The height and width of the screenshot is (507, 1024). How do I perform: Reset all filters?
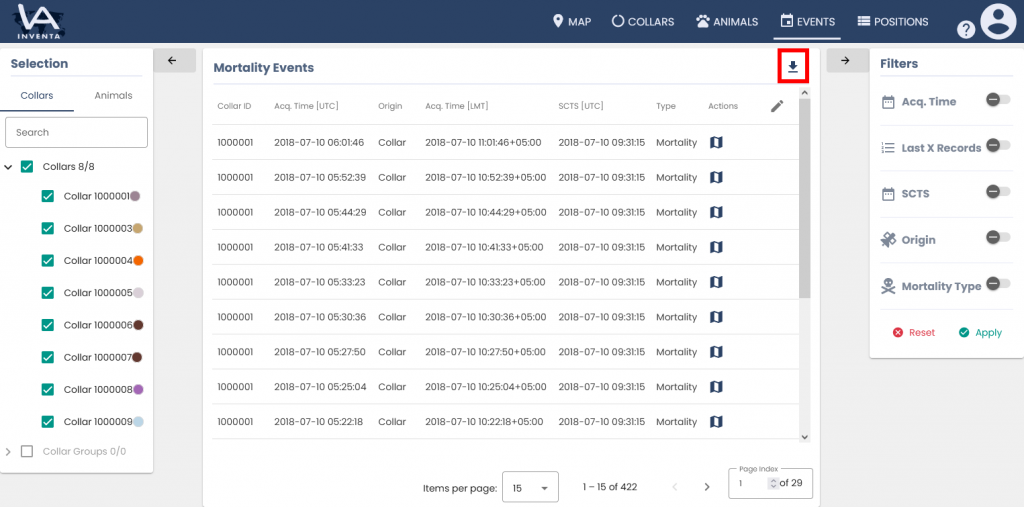(913, 333)
